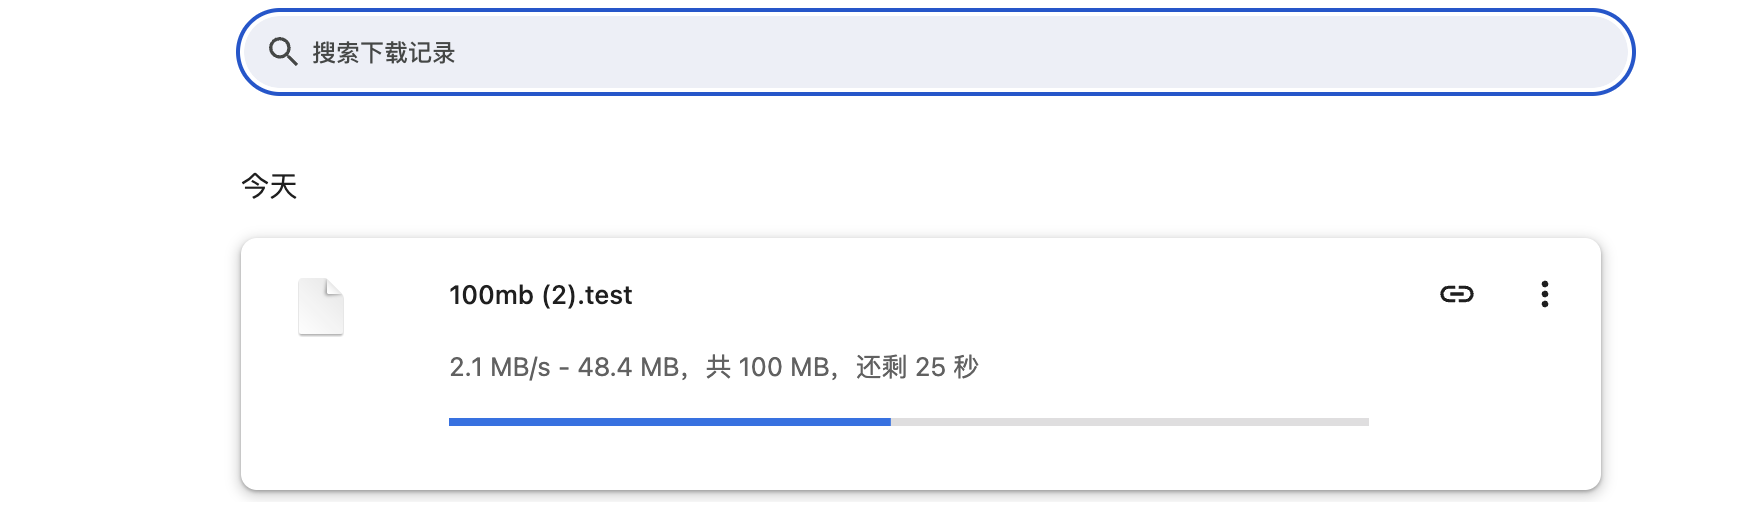The image size is (1742, 514).
Task: Click the gray unfilled part of progress bar
Action: [x=1130, y=422]
